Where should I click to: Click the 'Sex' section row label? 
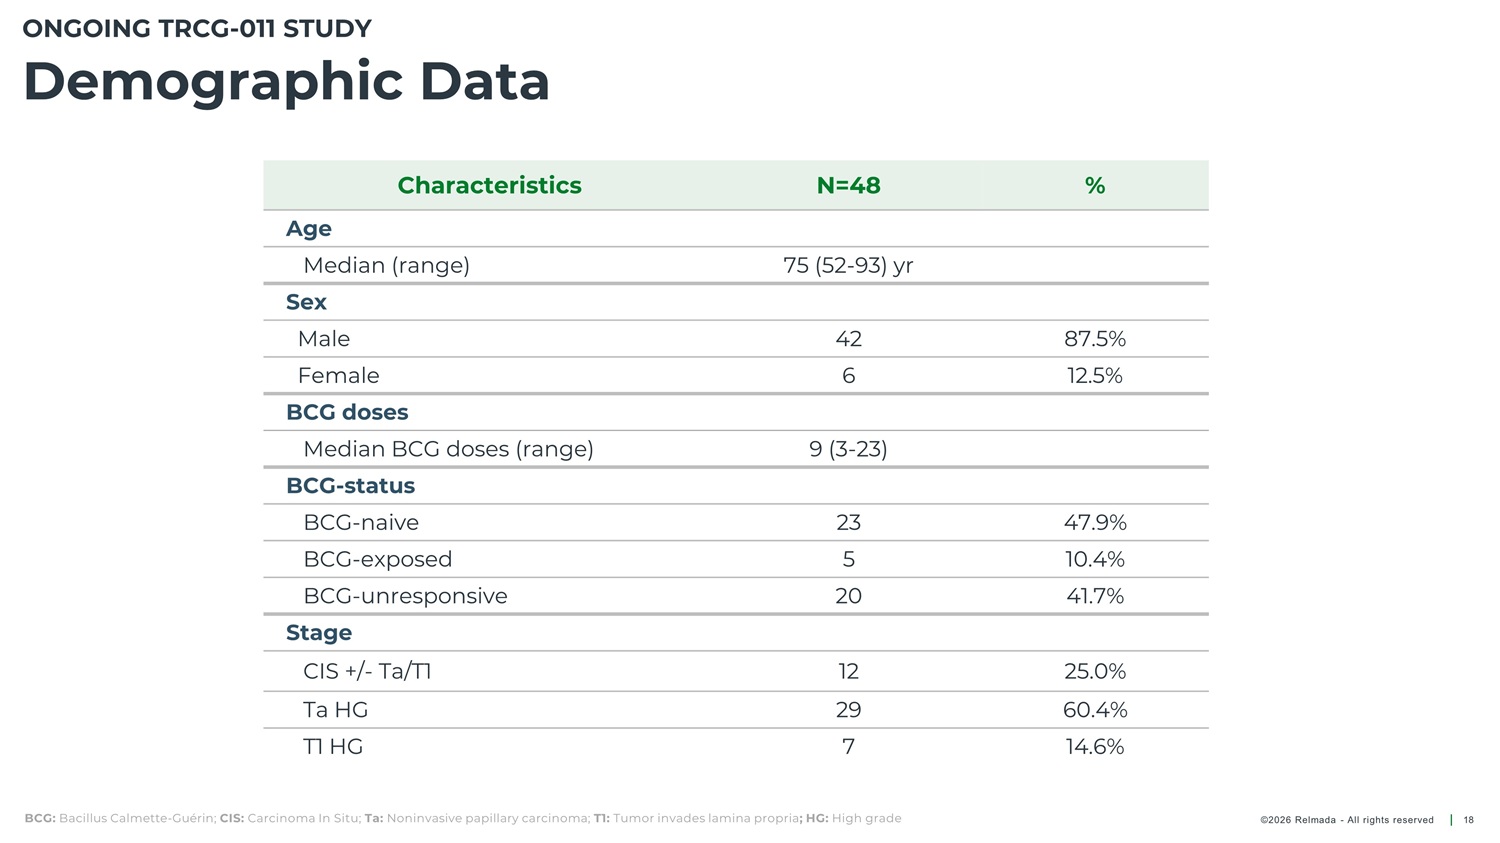coord(306,302)
